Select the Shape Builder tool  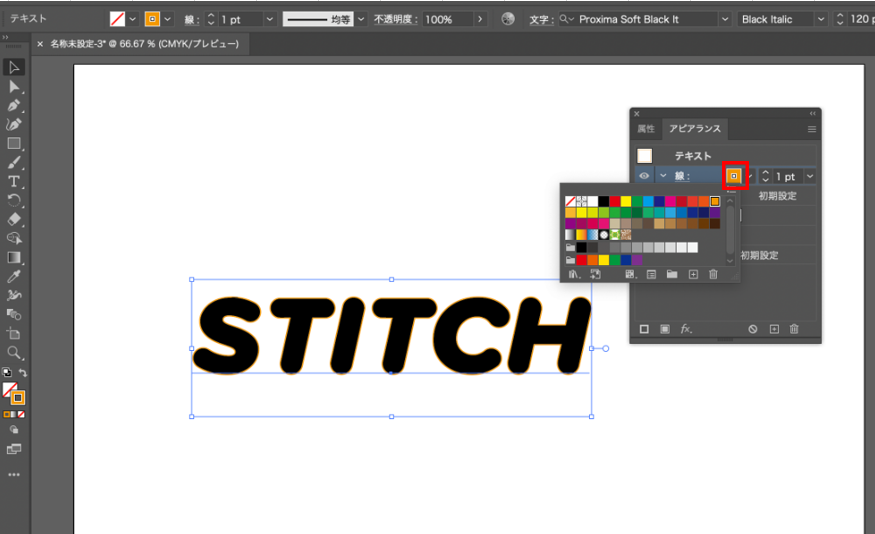point(14,238)
